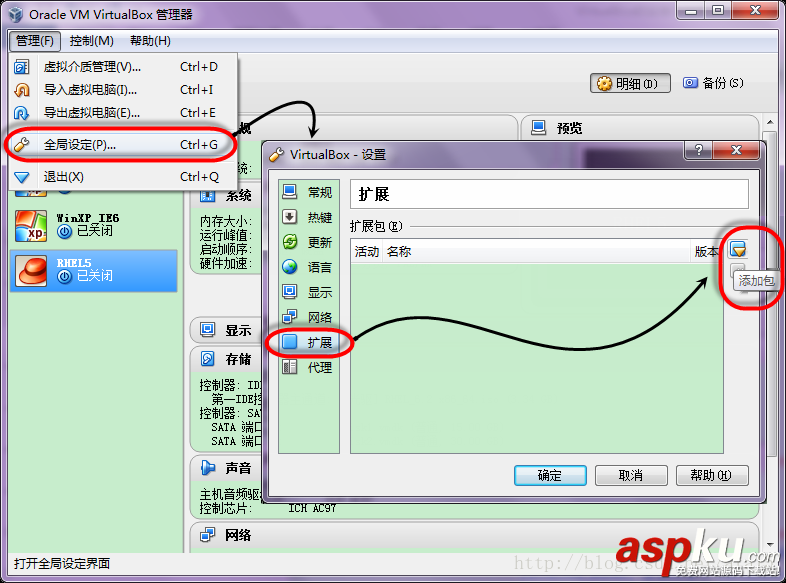Select the 代理 settings category
This screenshot has width=786, height=583.
pos(308,367)
